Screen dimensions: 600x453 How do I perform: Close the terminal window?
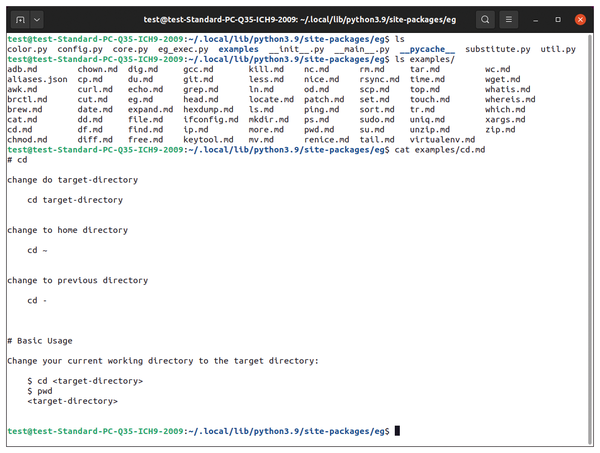pyautogui.click(x=580, y=20)
